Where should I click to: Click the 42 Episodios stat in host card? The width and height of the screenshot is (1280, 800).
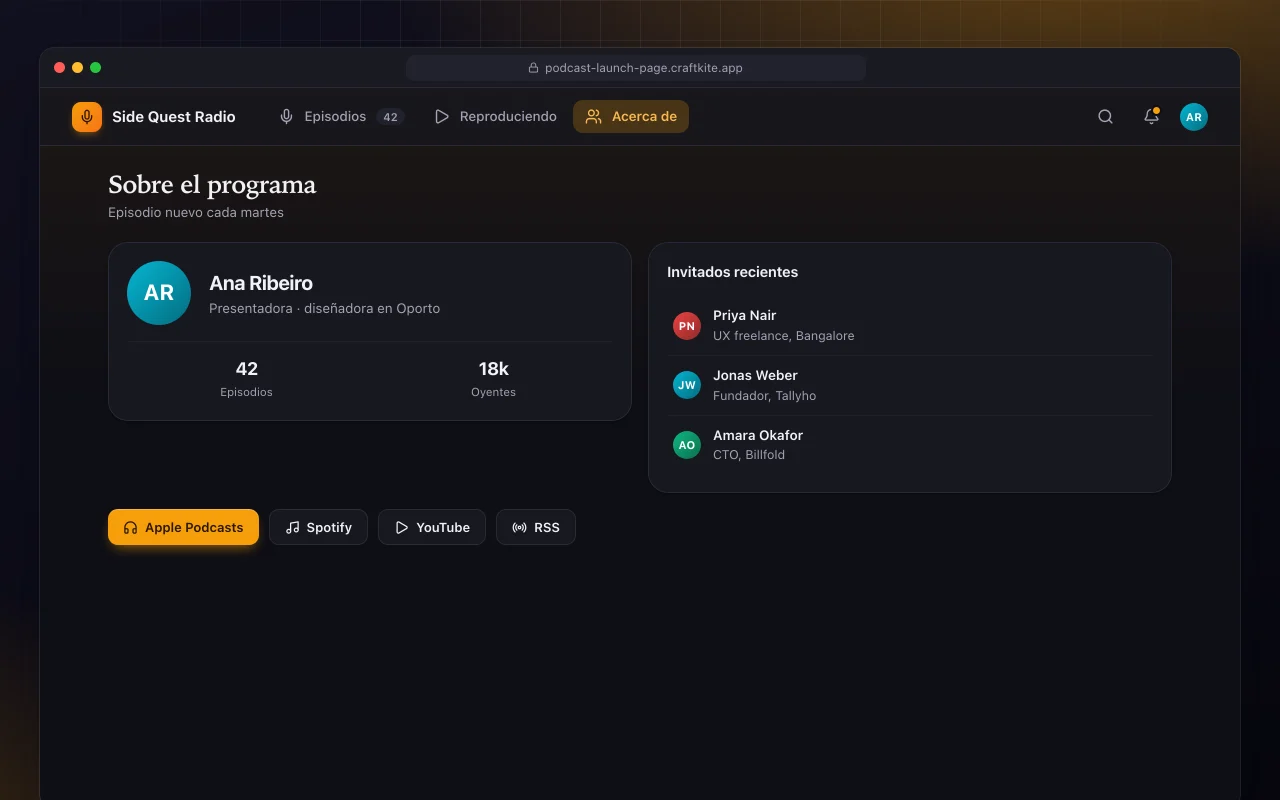point(246,379)
